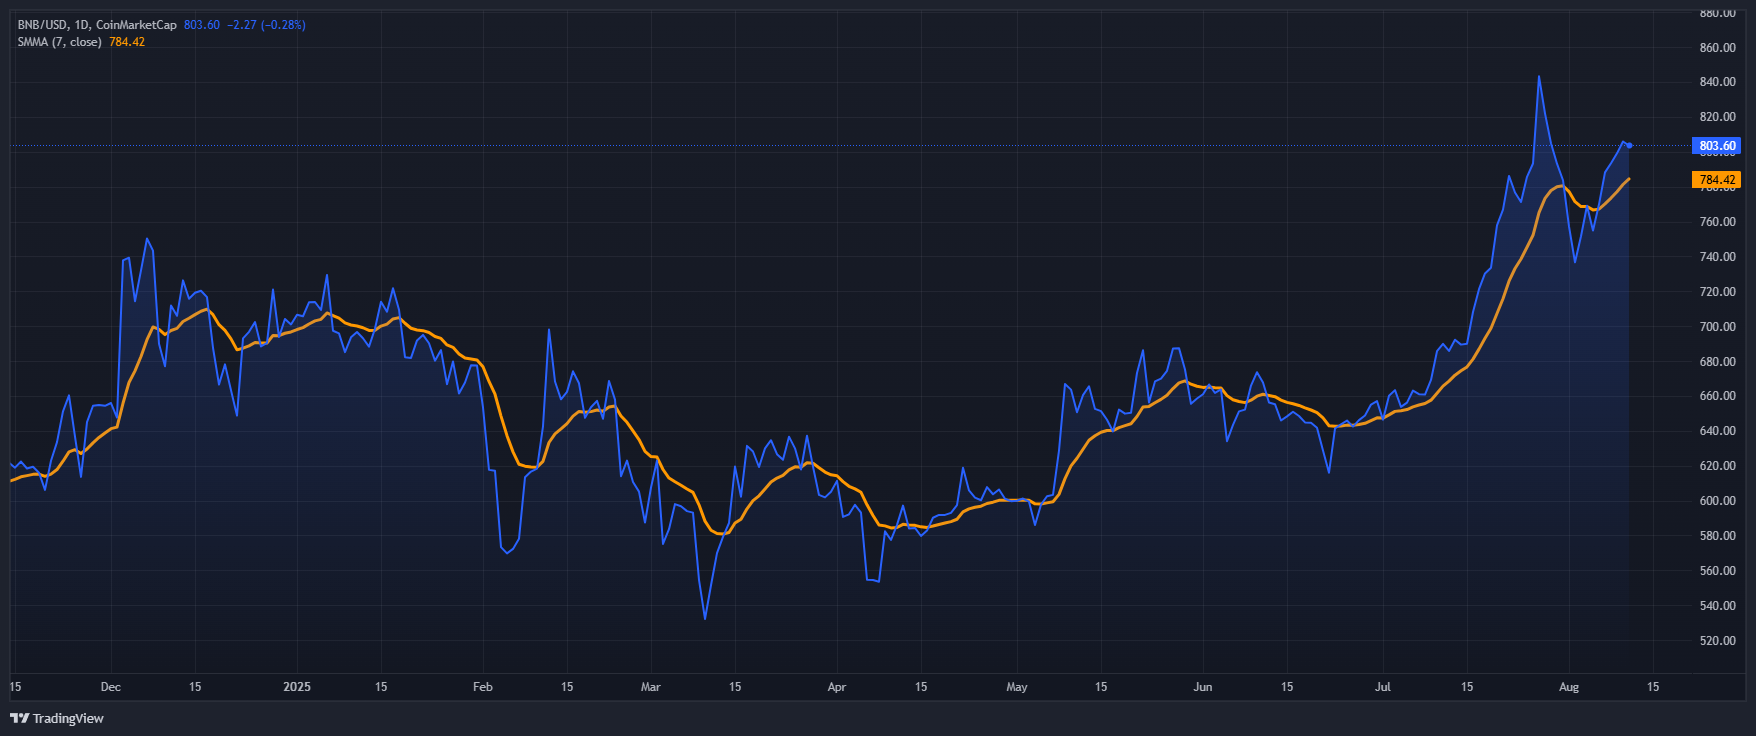Click the orange 784.42 axis label

click(x=1716, y=180)
